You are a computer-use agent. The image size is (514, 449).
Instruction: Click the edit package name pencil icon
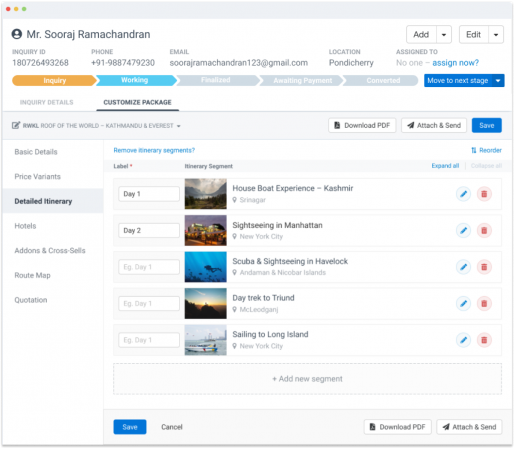[16, 126]
